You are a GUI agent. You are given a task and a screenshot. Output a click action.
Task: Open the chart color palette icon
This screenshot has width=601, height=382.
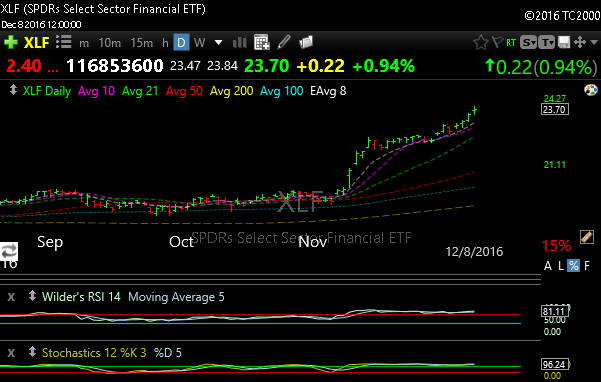pyautogui.click(x=591, y=90)
